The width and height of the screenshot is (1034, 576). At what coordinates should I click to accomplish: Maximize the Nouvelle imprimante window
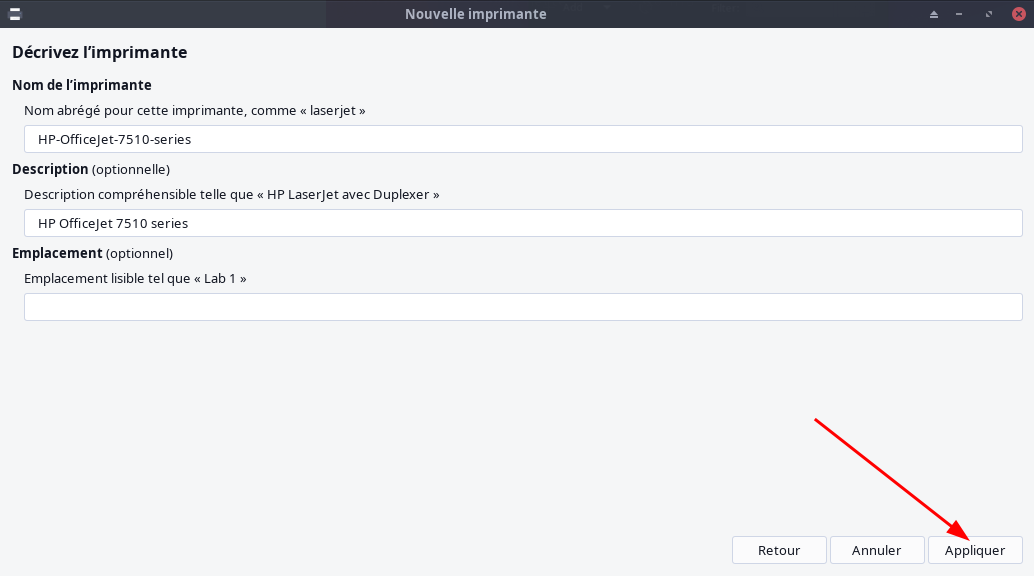tap(988, 14)
